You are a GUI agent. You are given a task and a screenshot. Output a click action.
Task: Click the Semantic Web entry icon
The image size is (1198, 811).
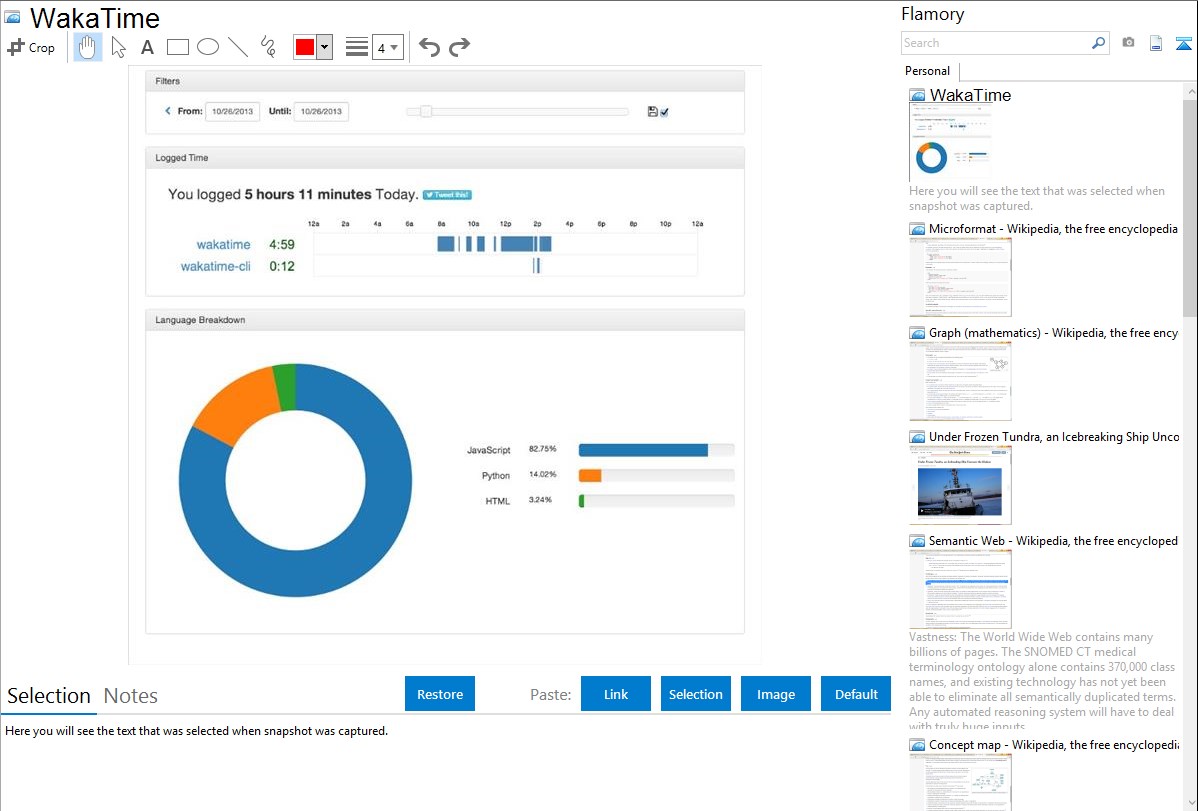coord(917,541)
